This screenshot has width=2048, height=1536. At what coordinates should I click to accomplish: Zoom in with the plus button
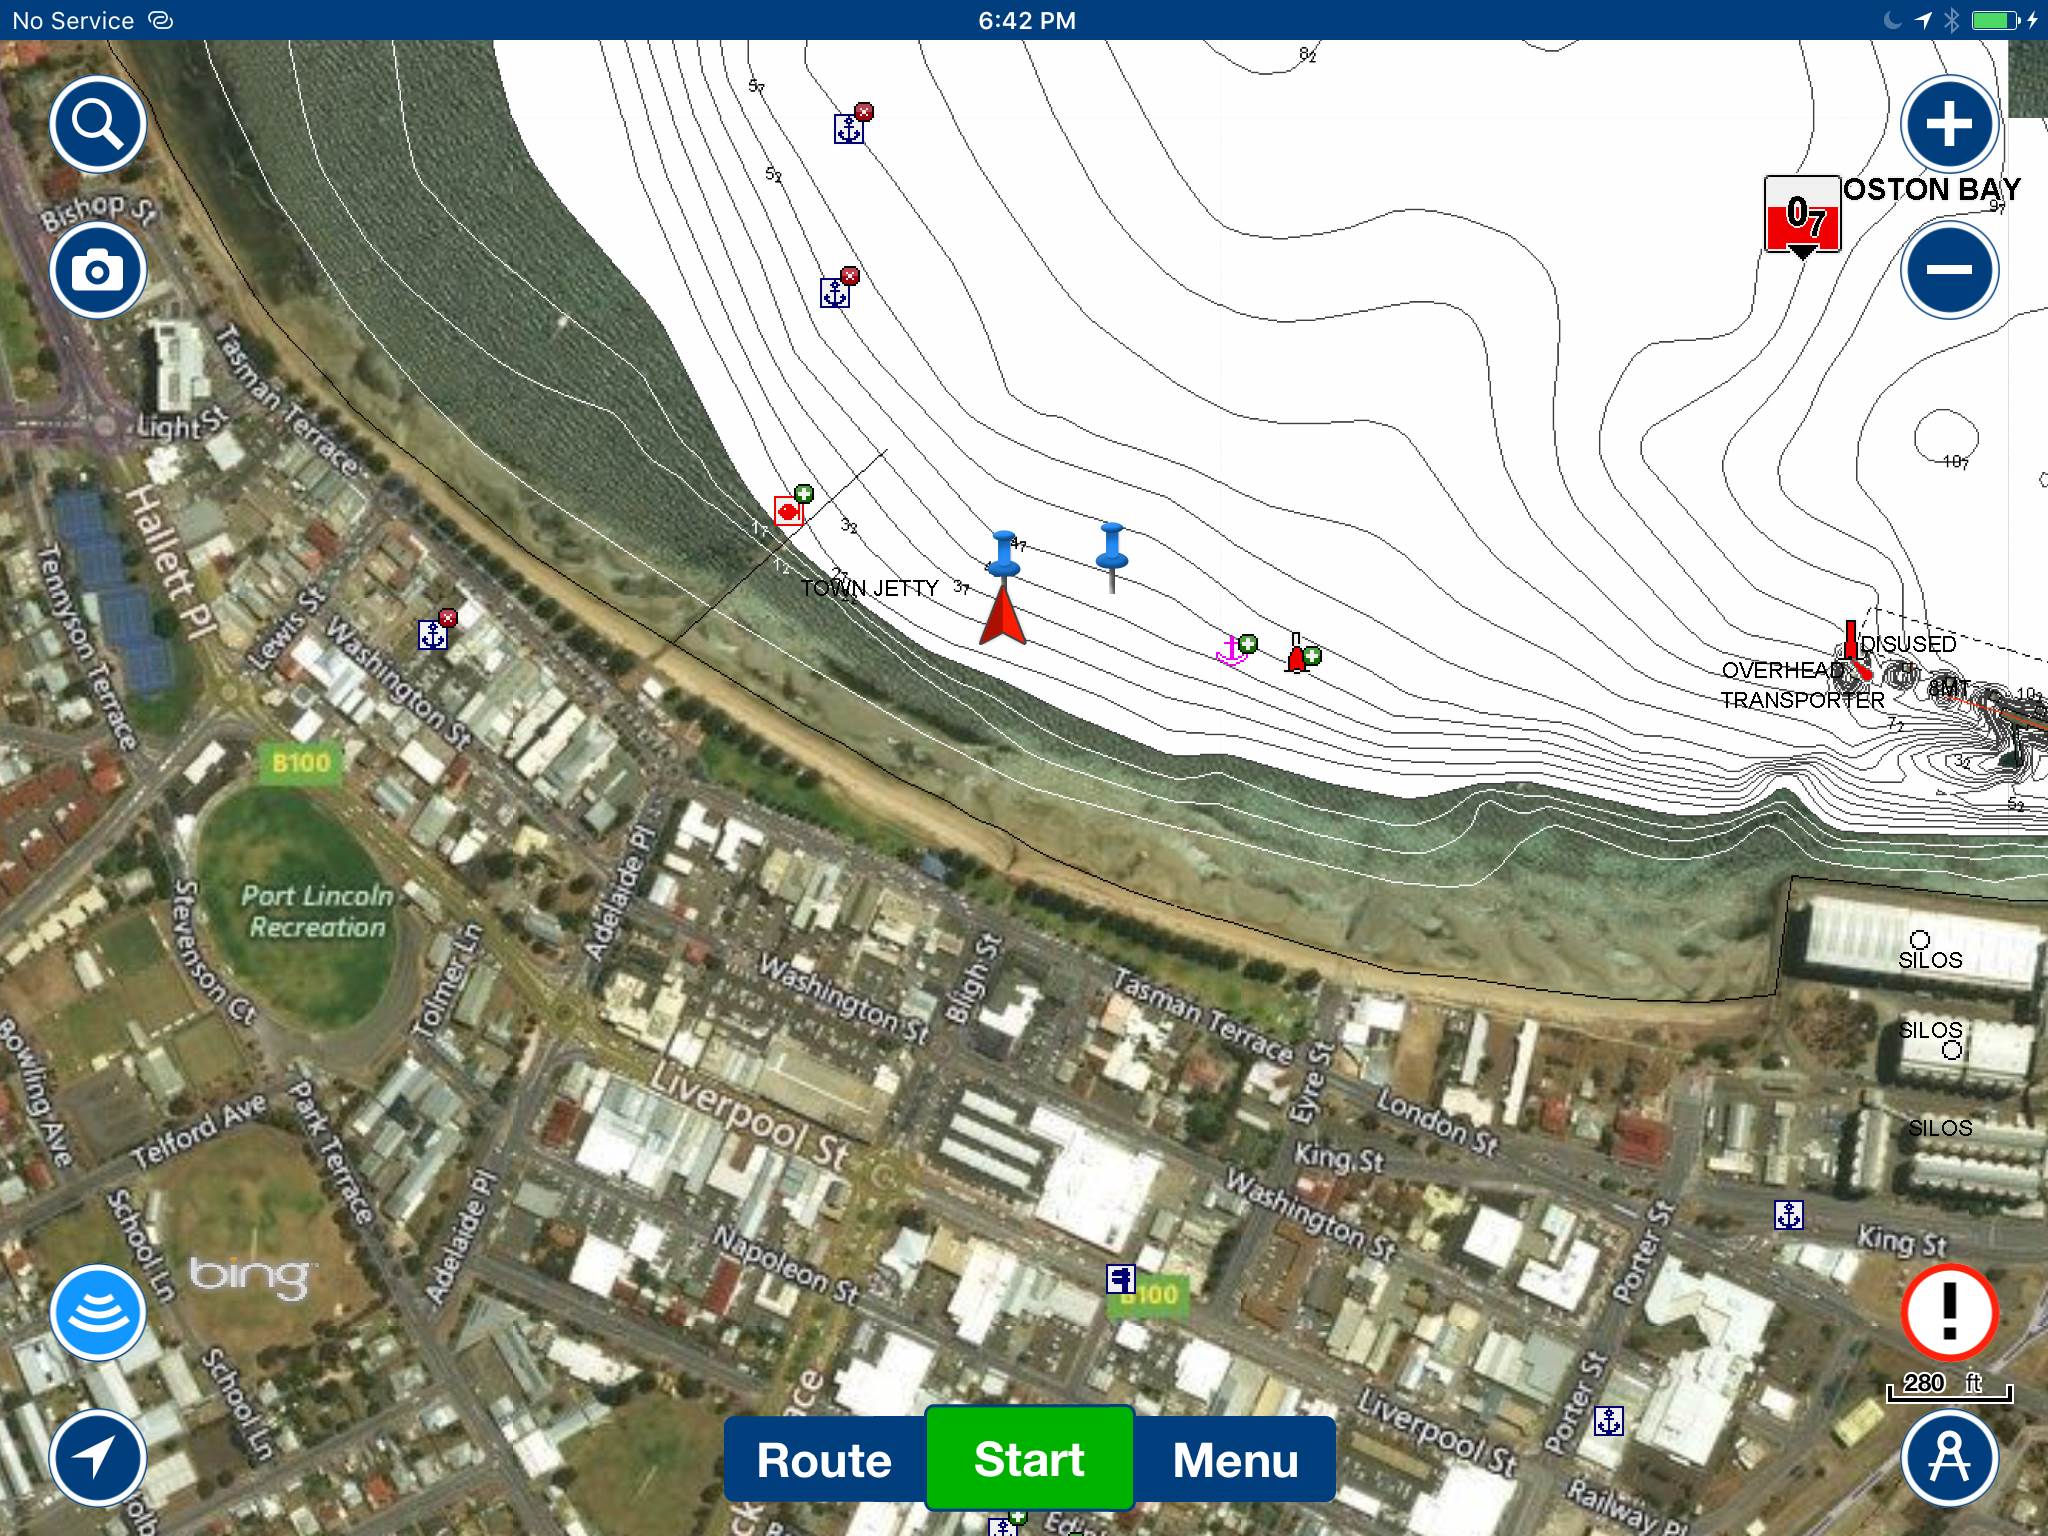pos(1948,125)
